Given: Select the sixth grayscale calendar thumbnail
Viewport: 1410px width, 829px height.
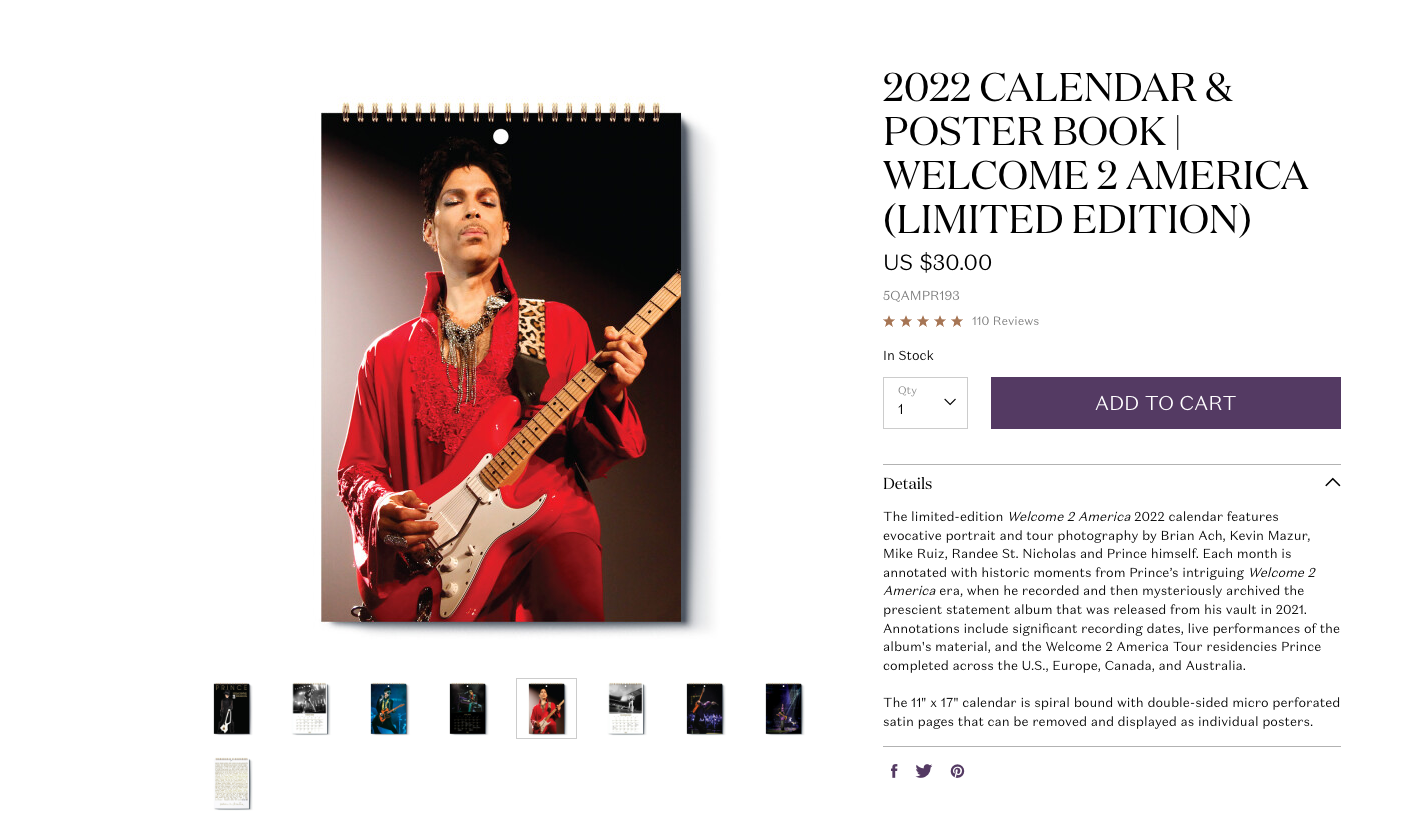Looking at the screenshot, I should (626, 709).
